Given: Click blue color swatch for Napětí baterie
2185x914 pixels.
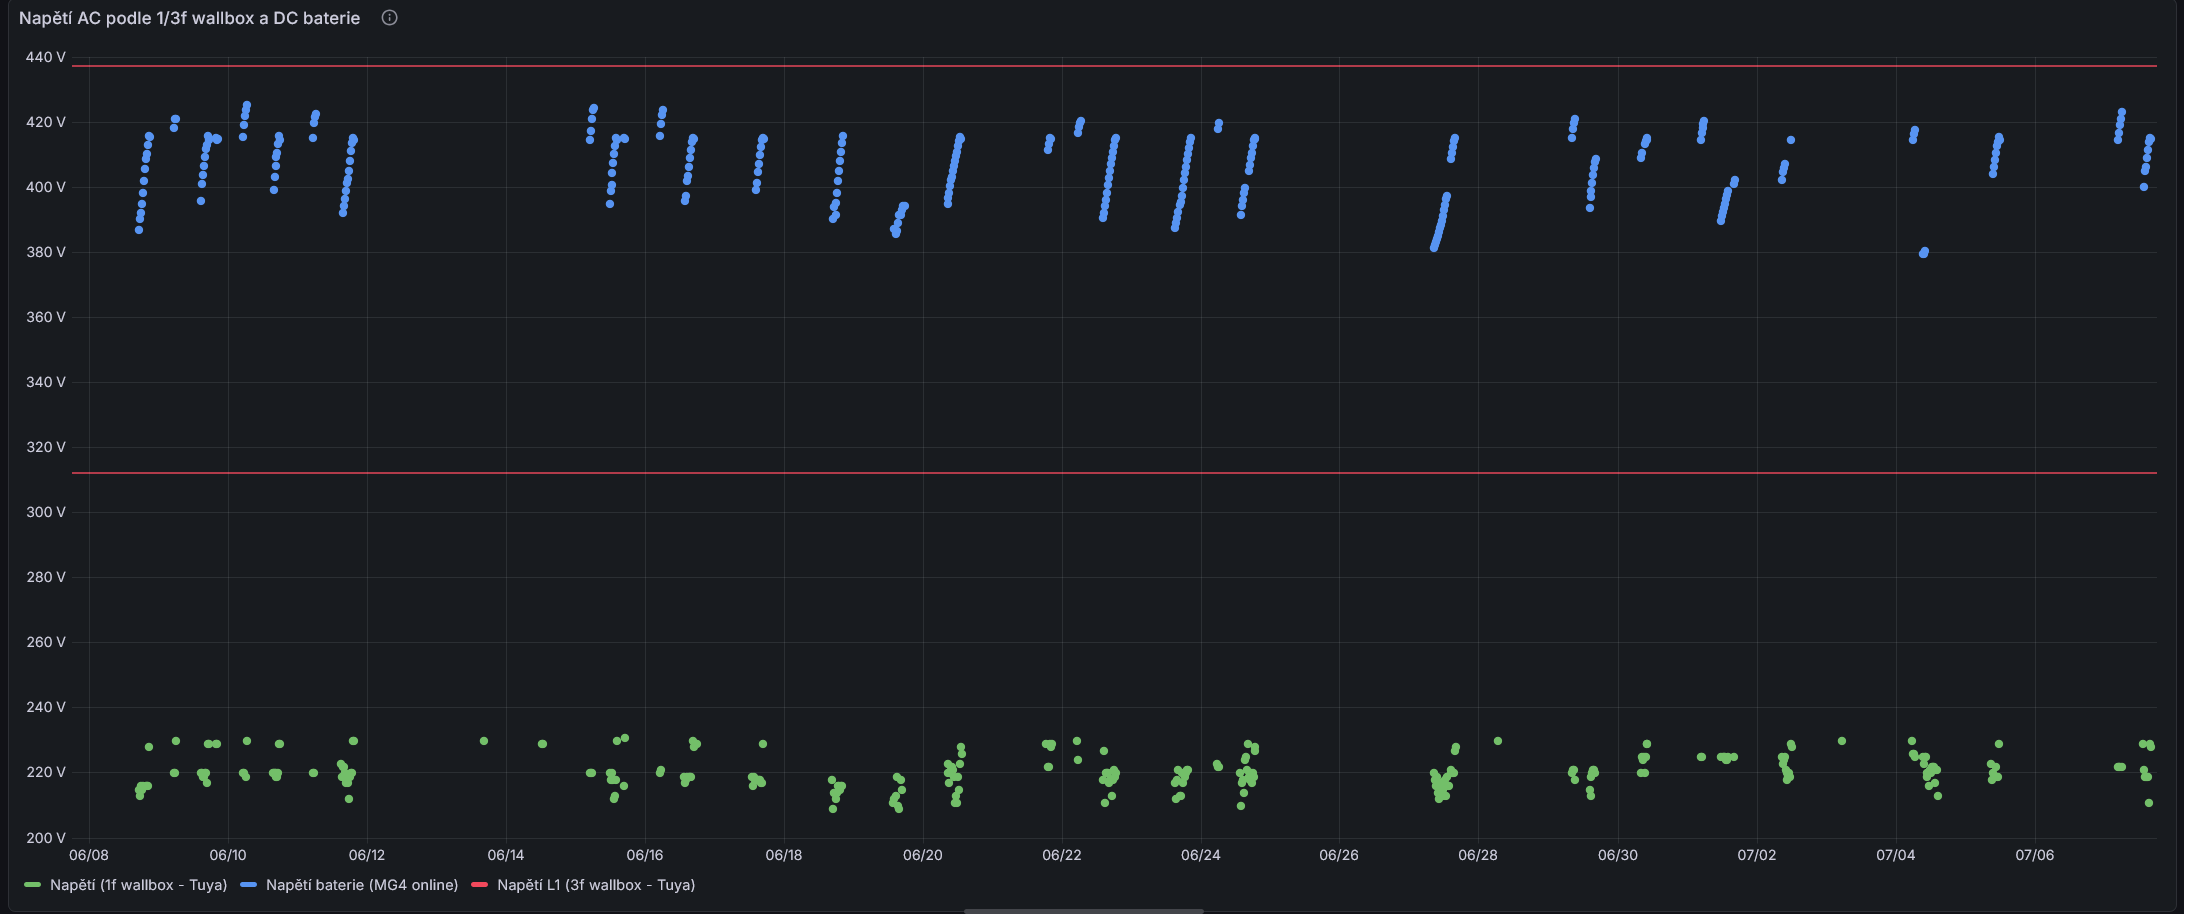Looking at the screenshot, I should (x=249, y=885).
